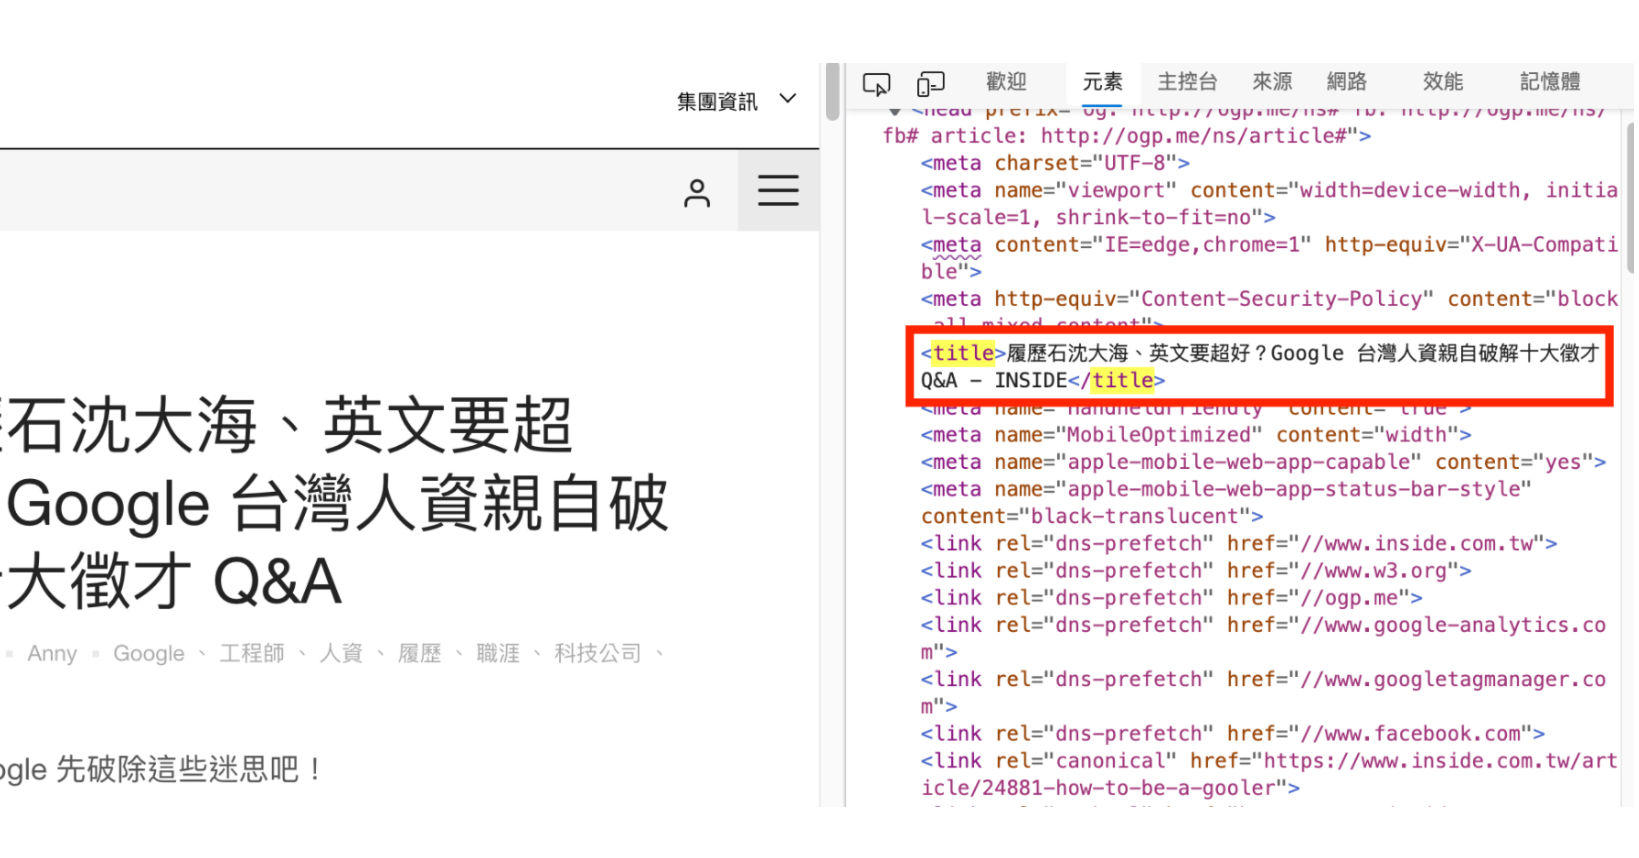
Task: Open the user account icon
Action: [697, 193]
